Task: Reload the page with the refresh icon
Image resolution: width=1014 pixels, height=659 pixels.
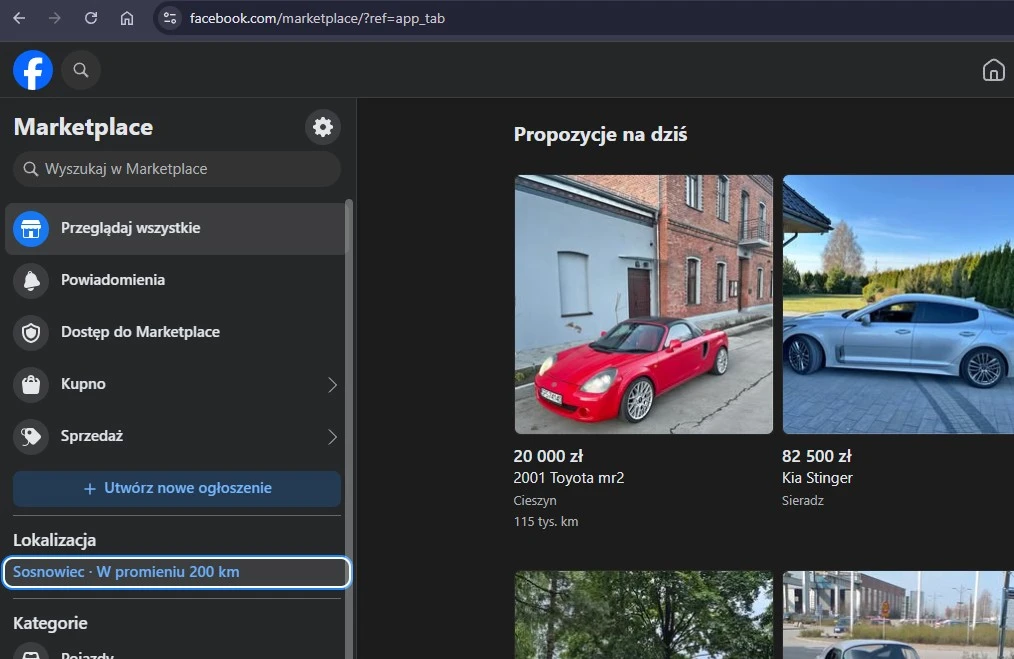Action: point(91,18)
